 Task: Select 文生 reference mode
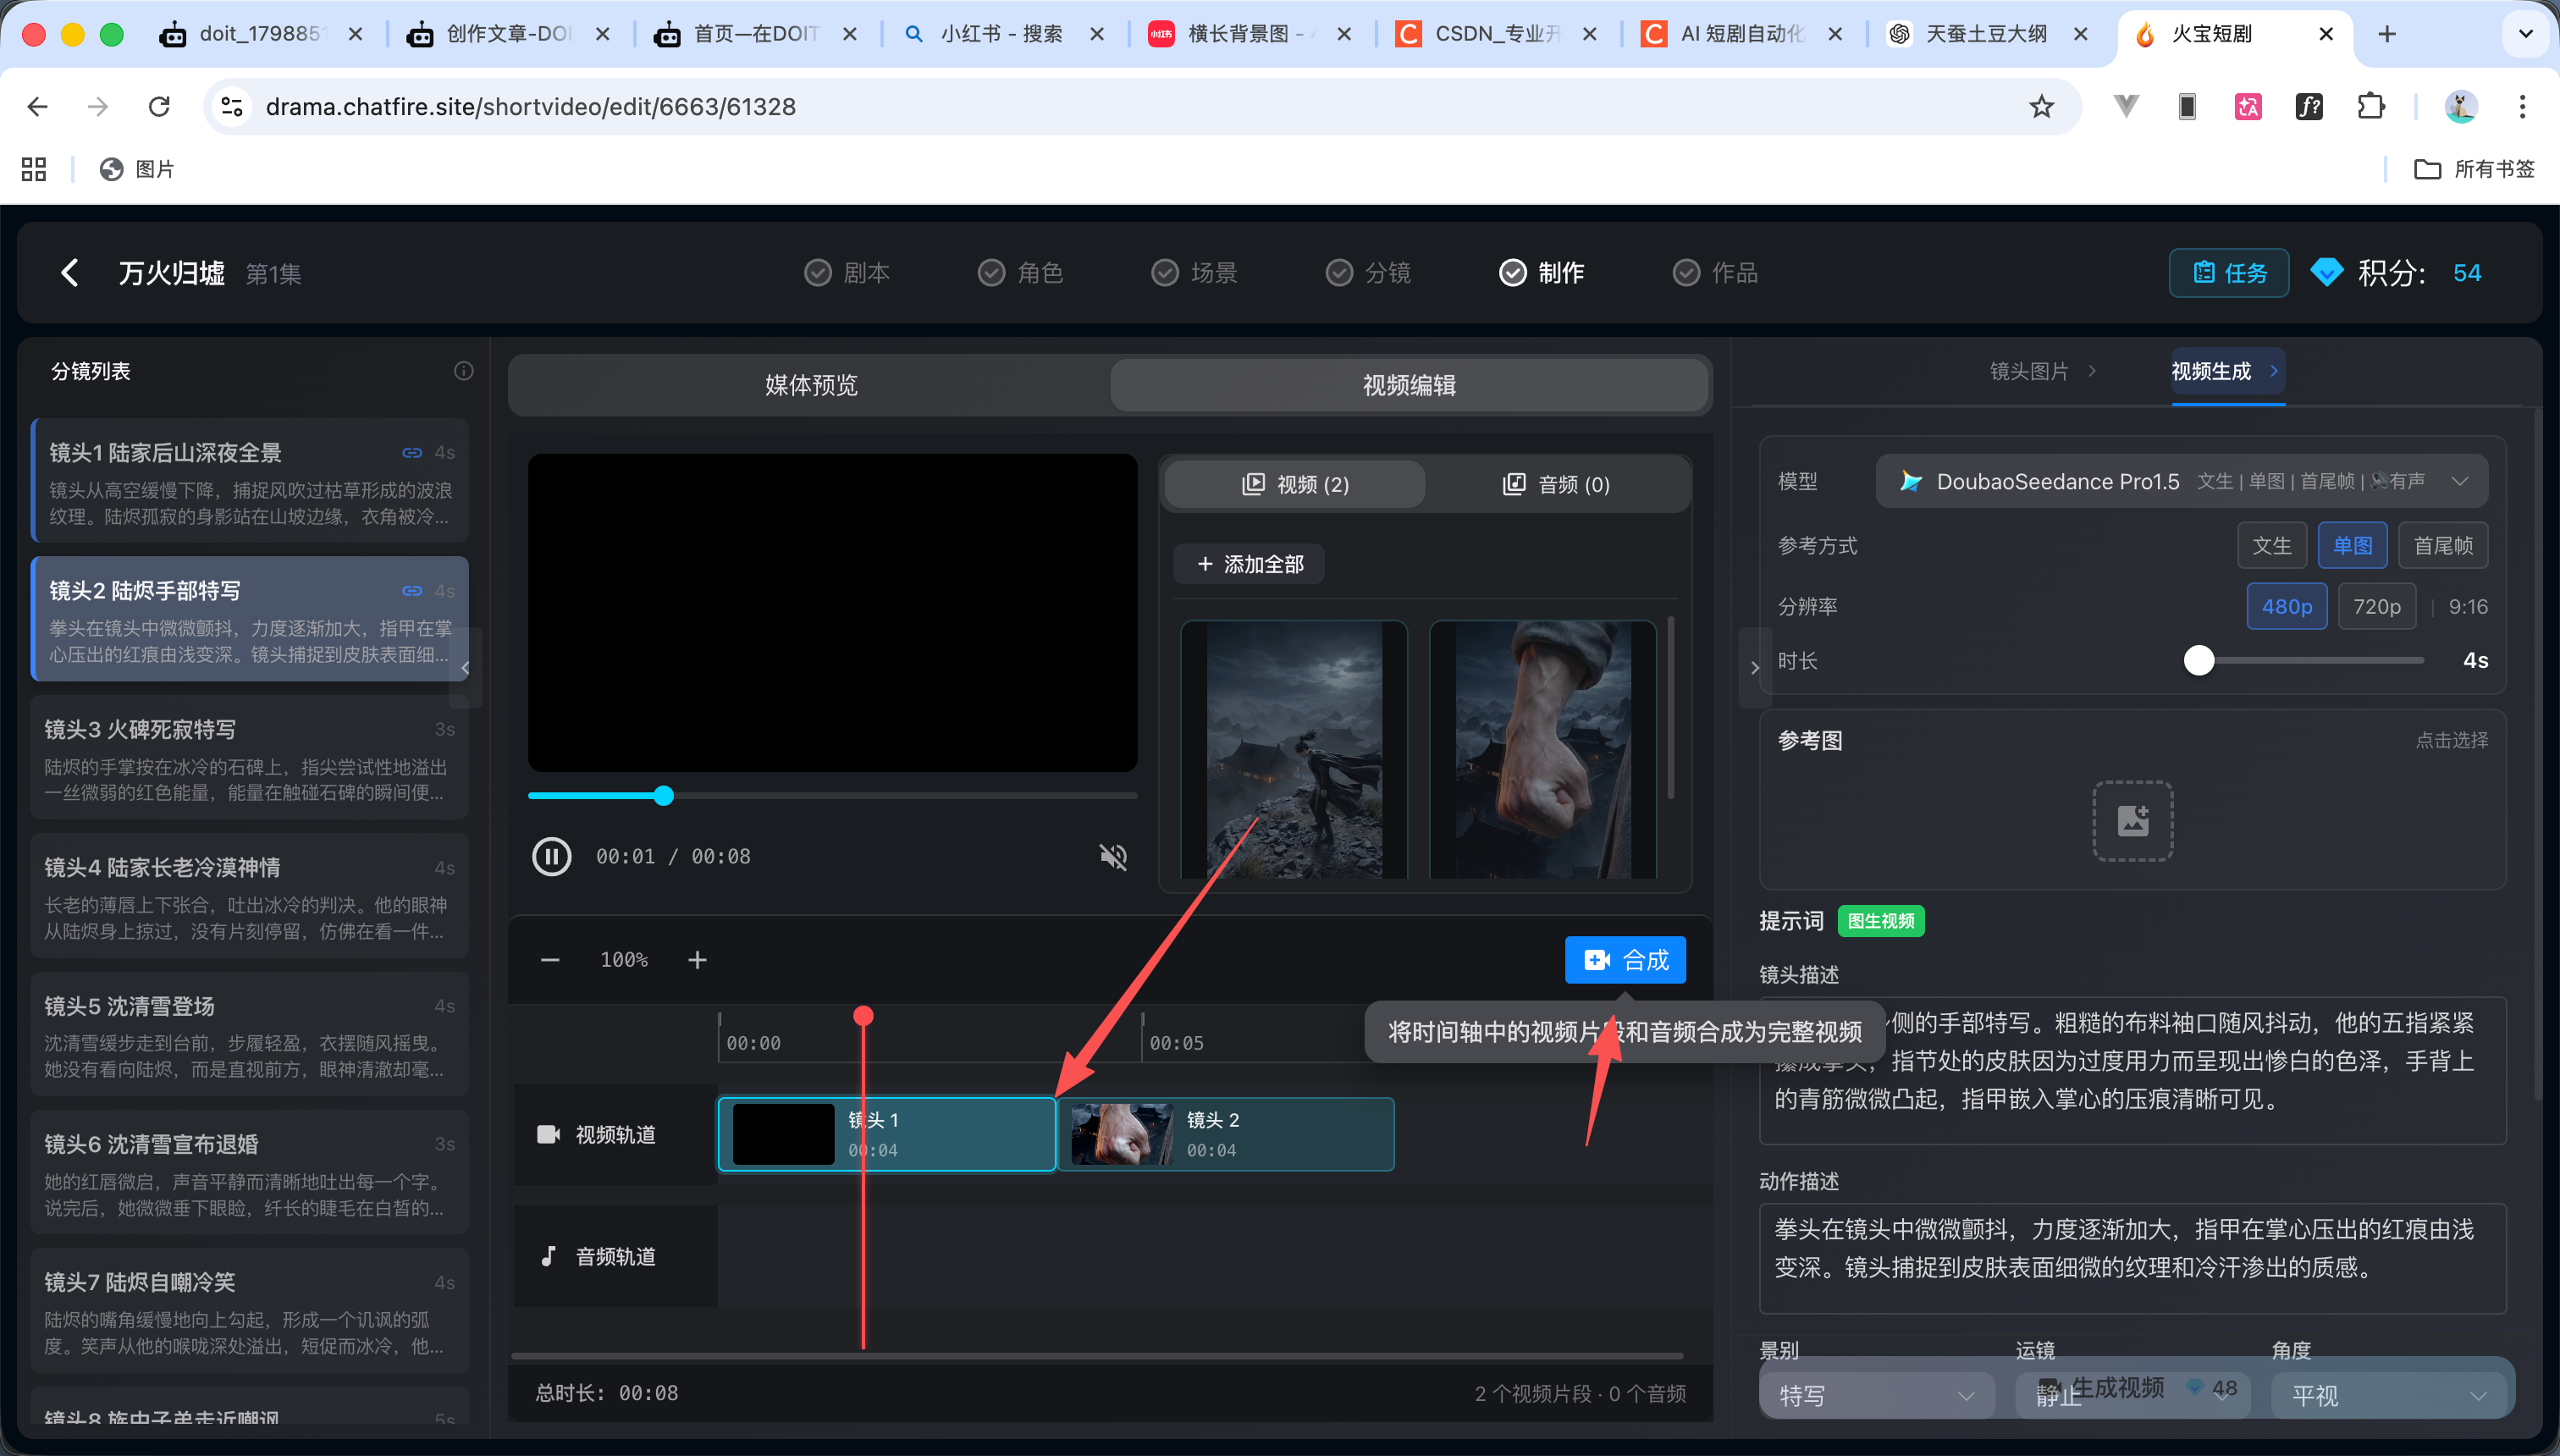(x=2272, y=545)
